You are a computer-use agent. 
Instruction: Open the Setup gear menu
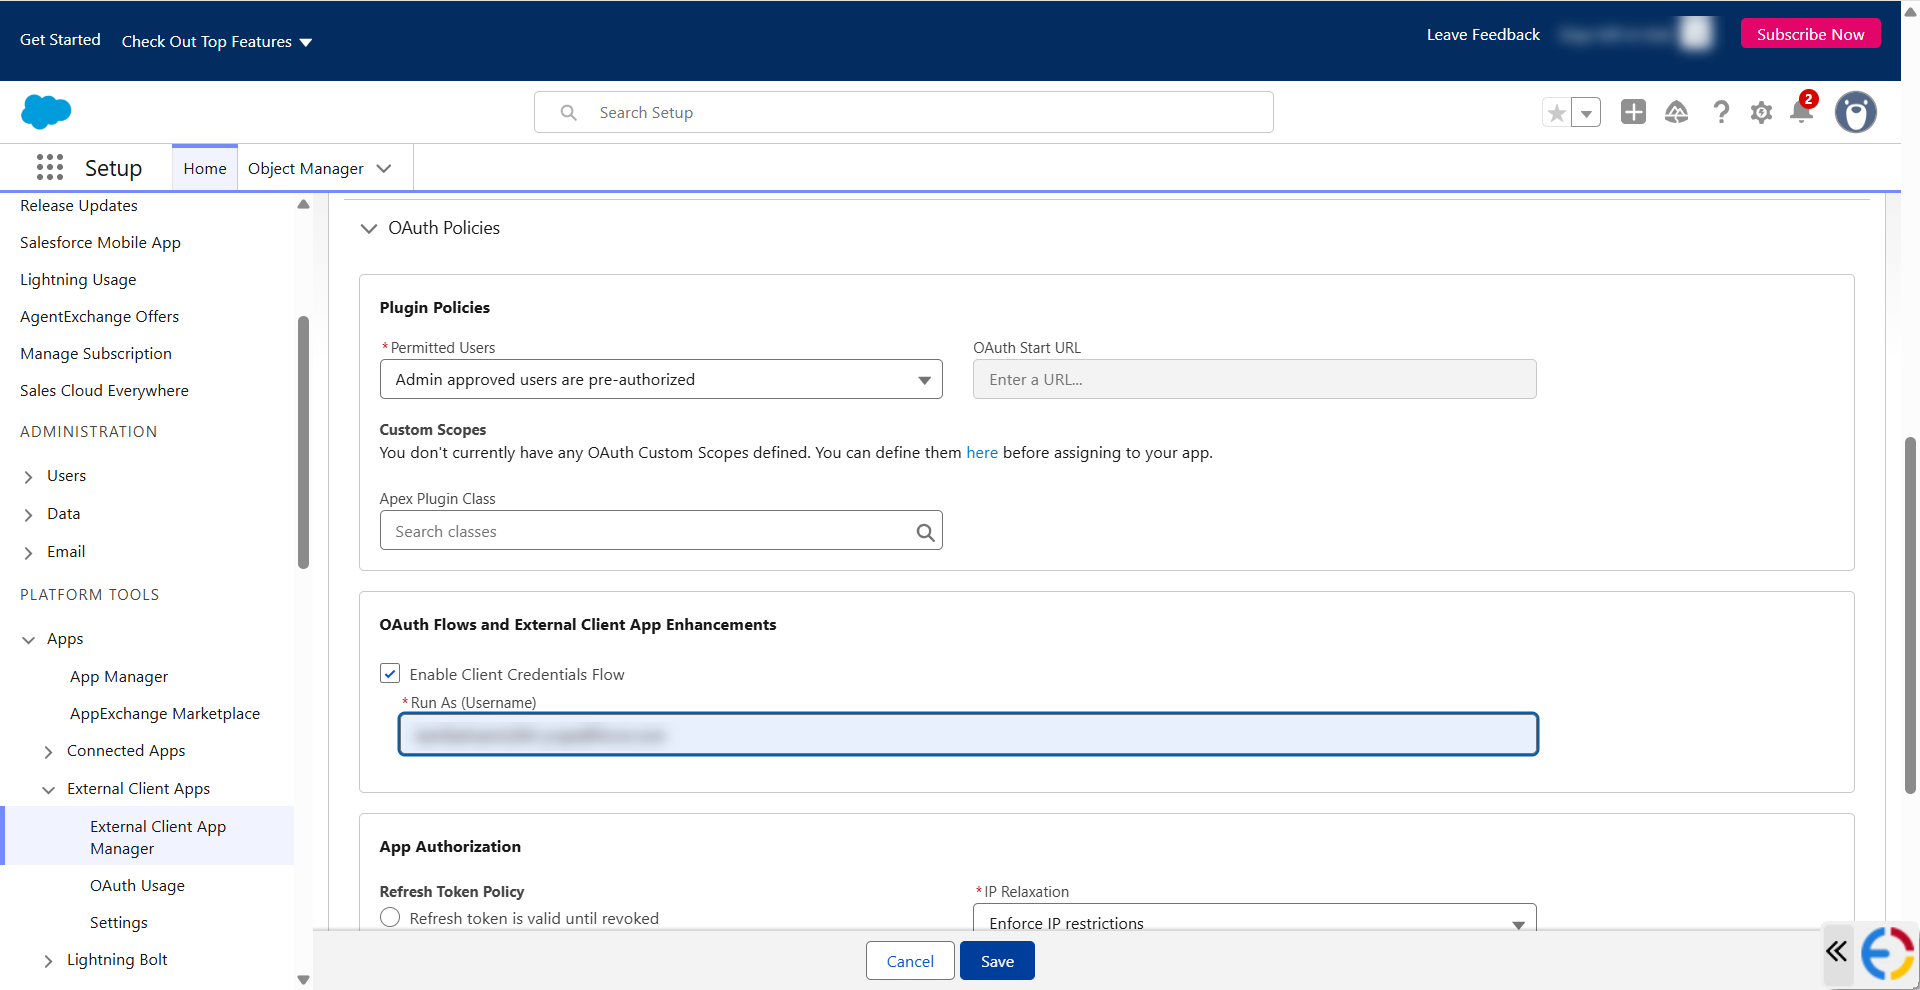[x=1762, y=112]
